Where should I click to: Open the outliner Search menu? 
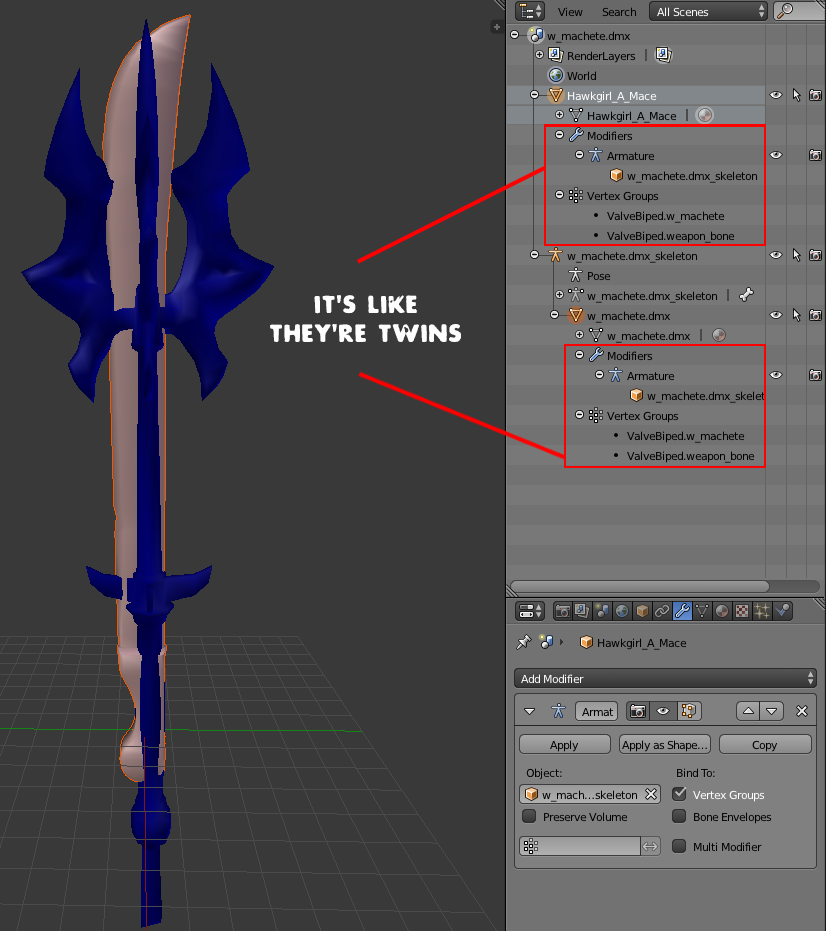[x=619, y=12]
